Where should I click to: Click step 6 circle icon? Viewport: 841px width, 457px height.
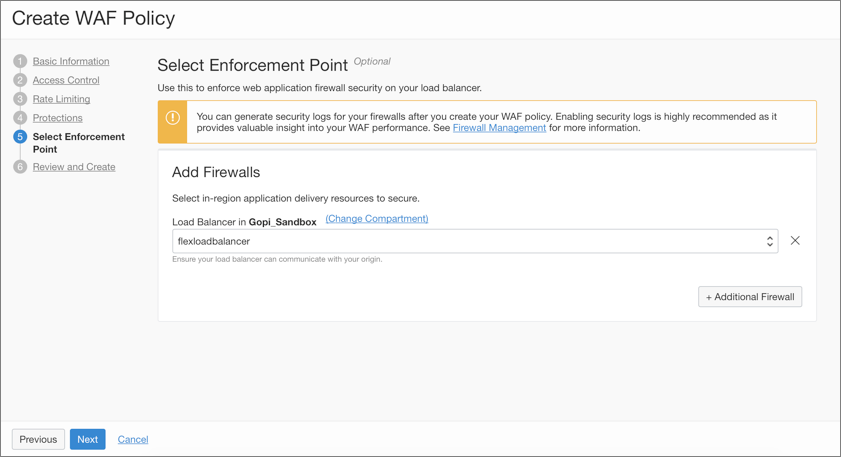coord(20,167)
